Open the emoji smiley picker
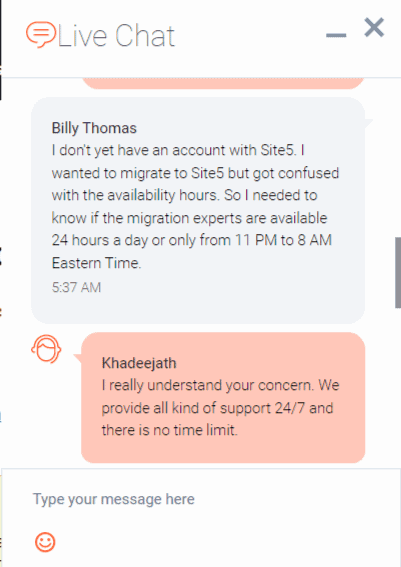The image size is (401, 567). pos(45,542)
